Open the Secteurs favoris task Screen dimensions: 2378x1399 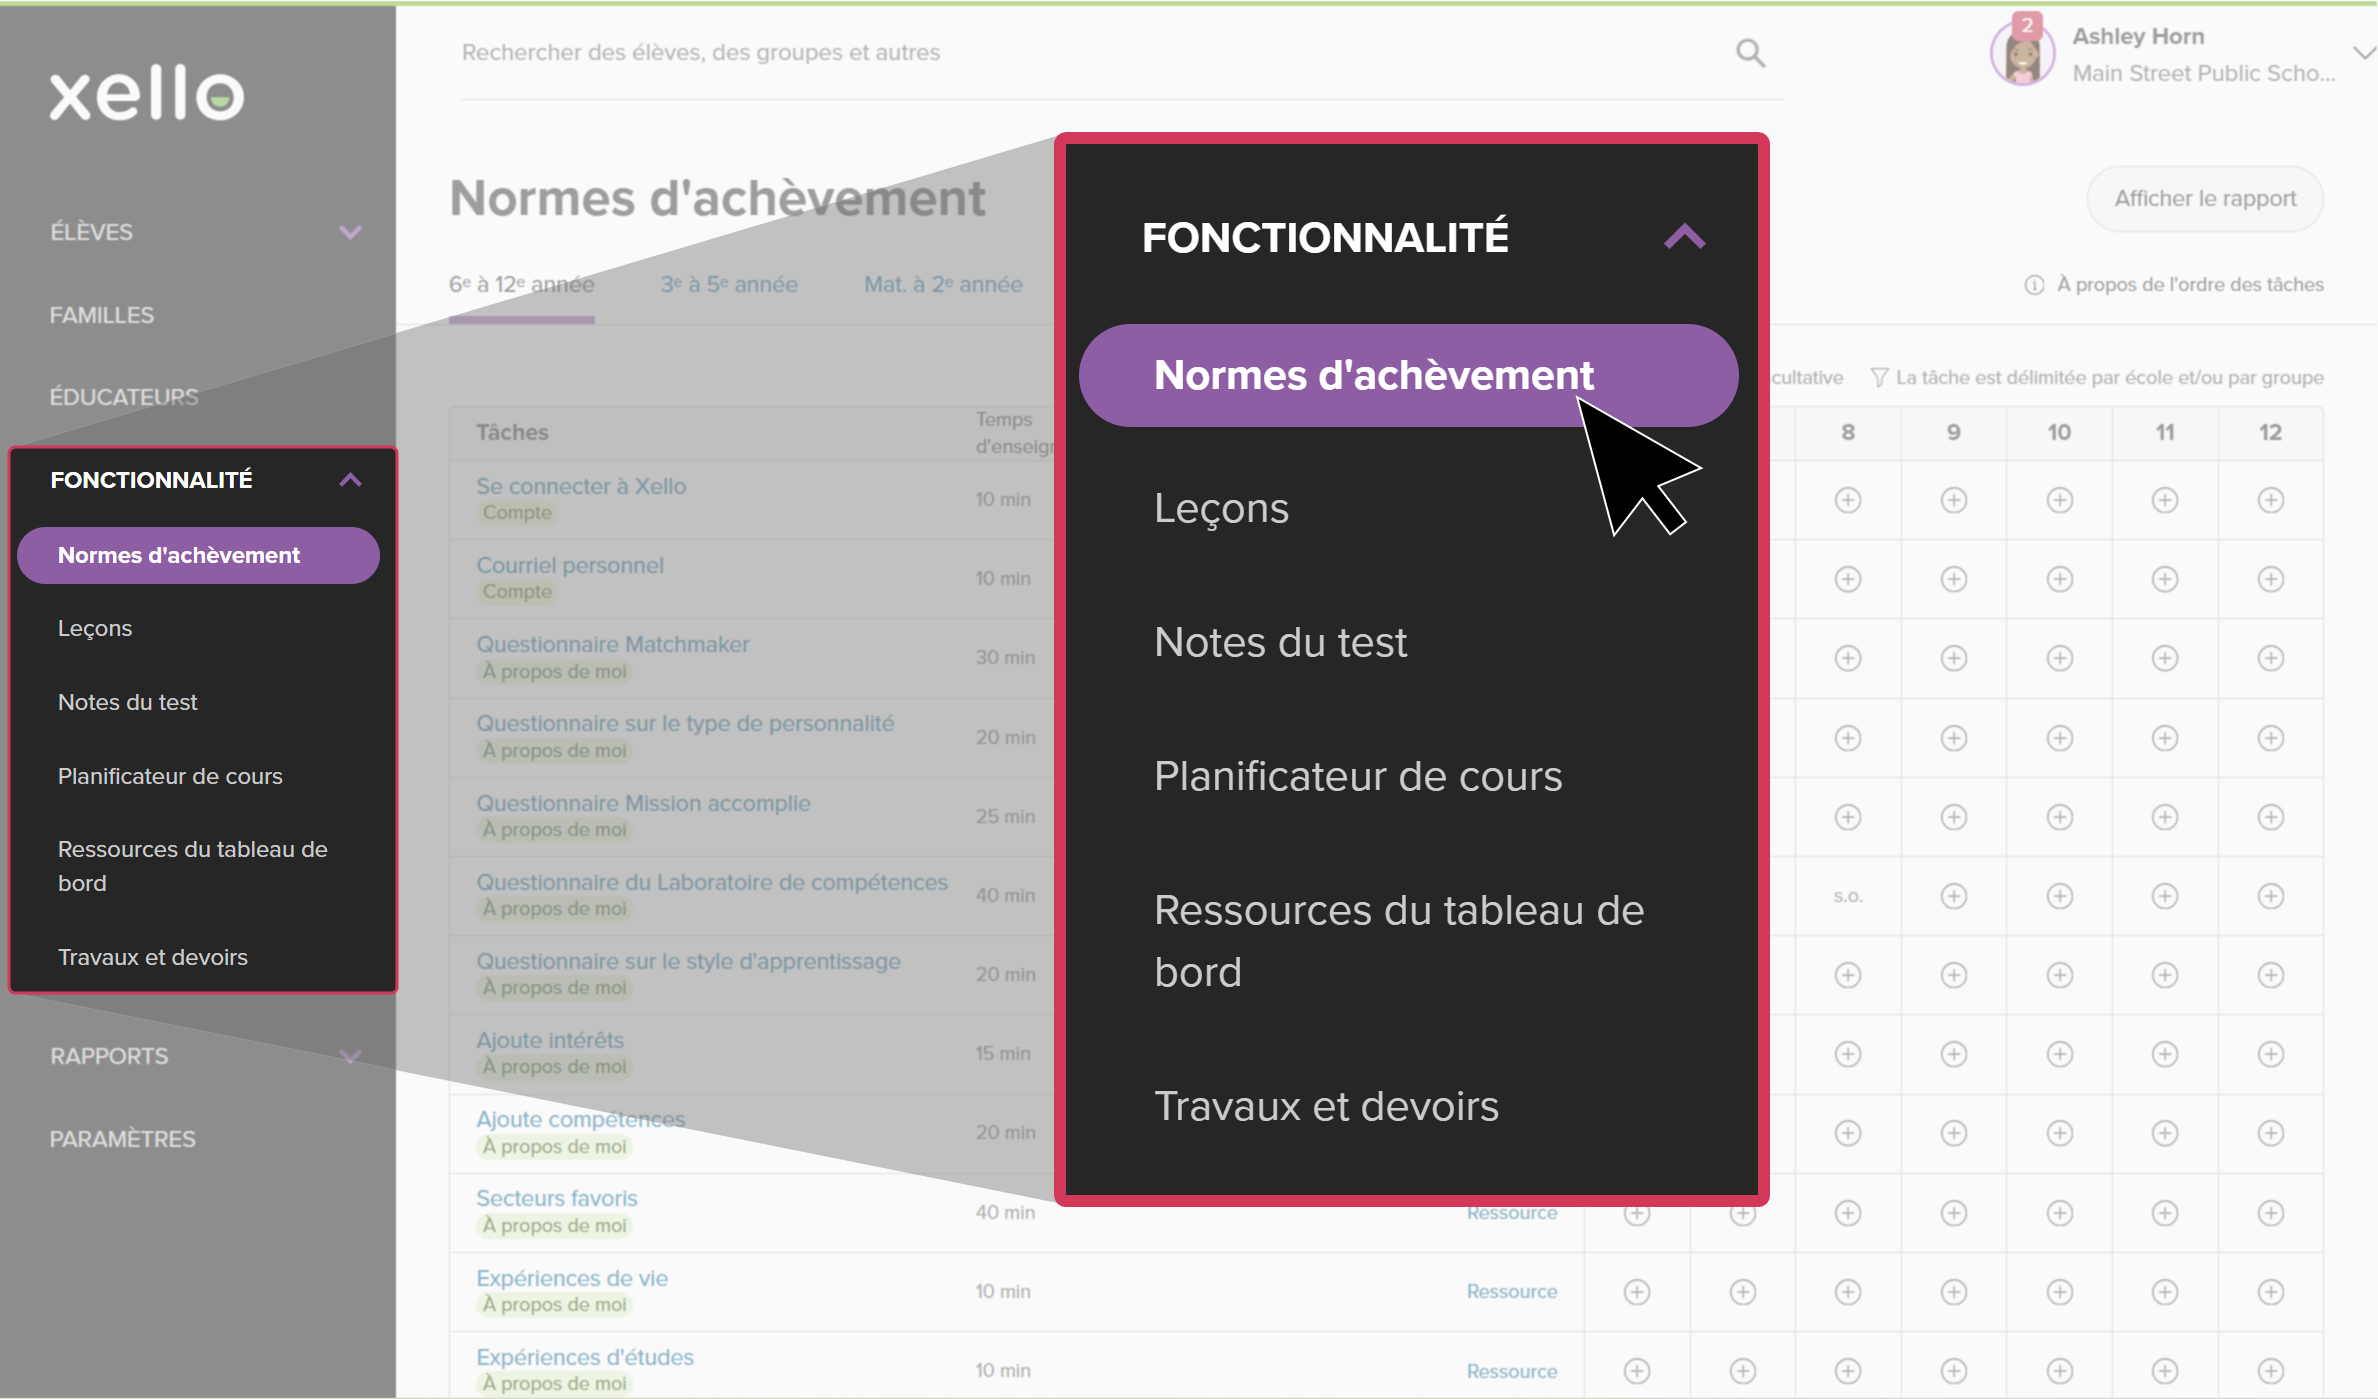click(557, 1198)
